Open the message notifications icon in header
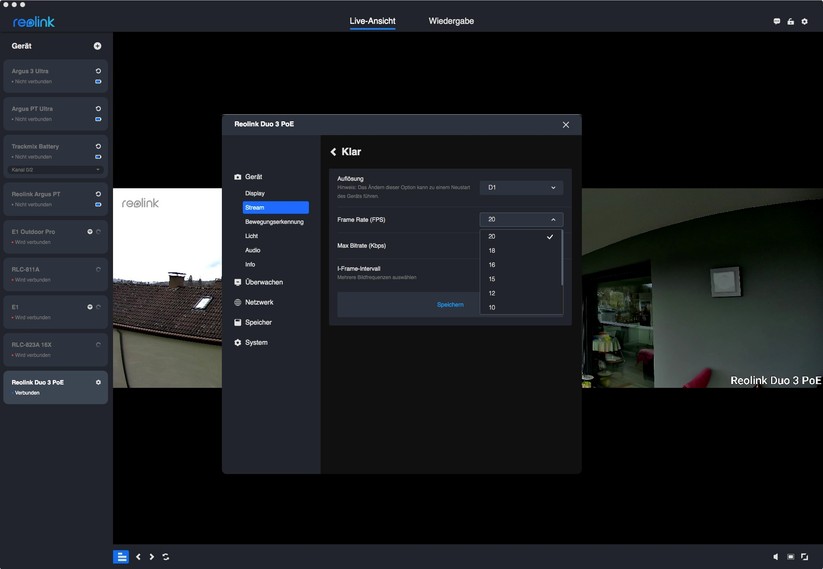Screen dimensions: 823x569 point(777,21)
